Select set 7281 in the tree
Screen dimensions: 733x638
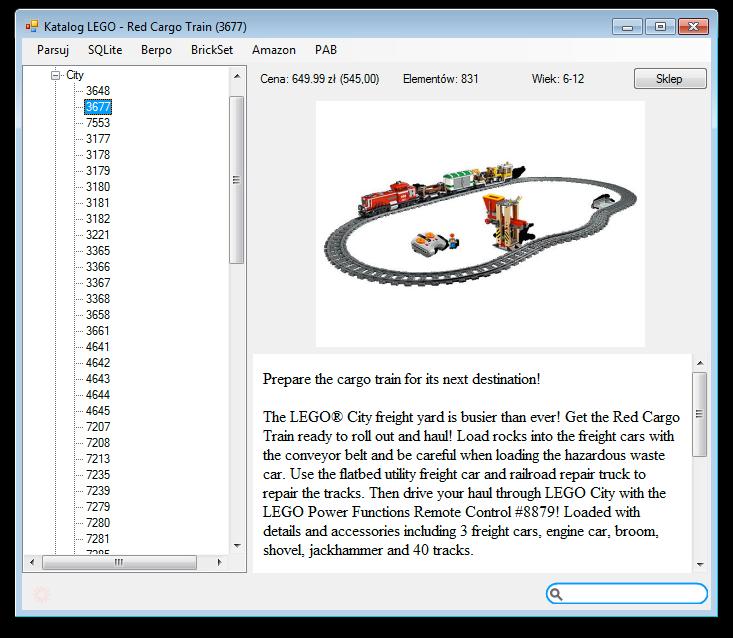98,539
